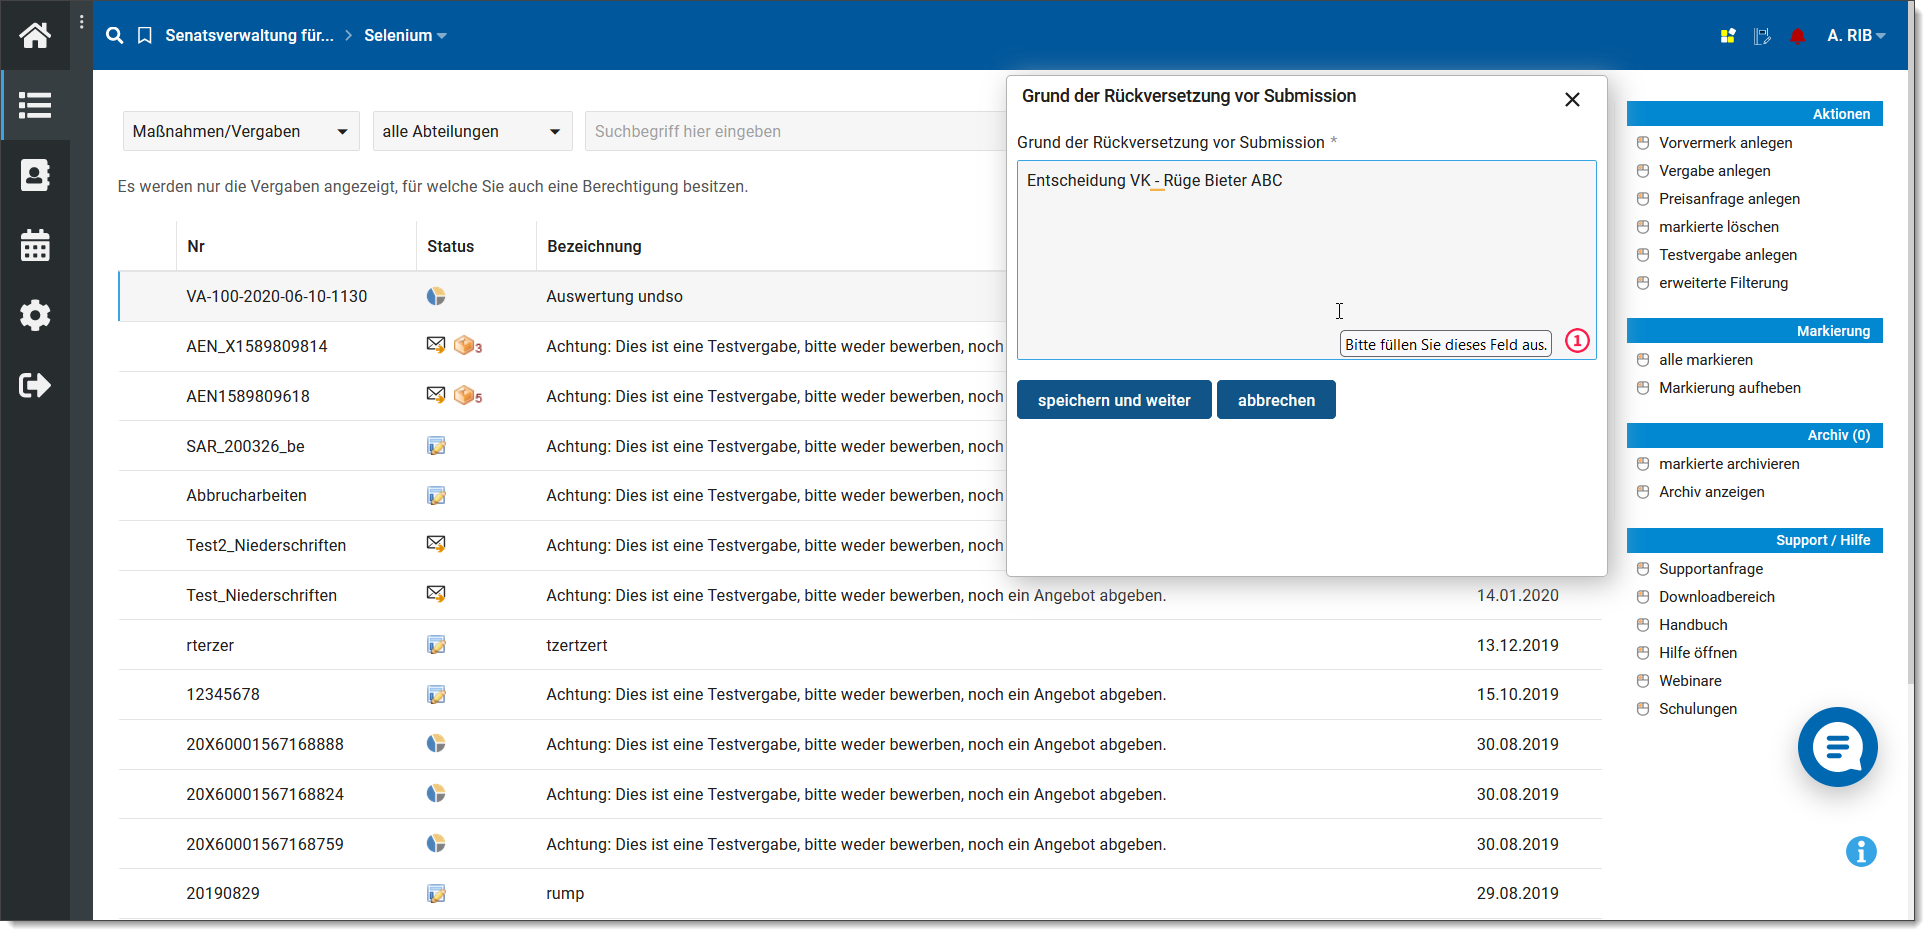Open the chat support bubble
Image resolution: width=1930 pixels, height=936 pixels.
[x=1838, y=747]
